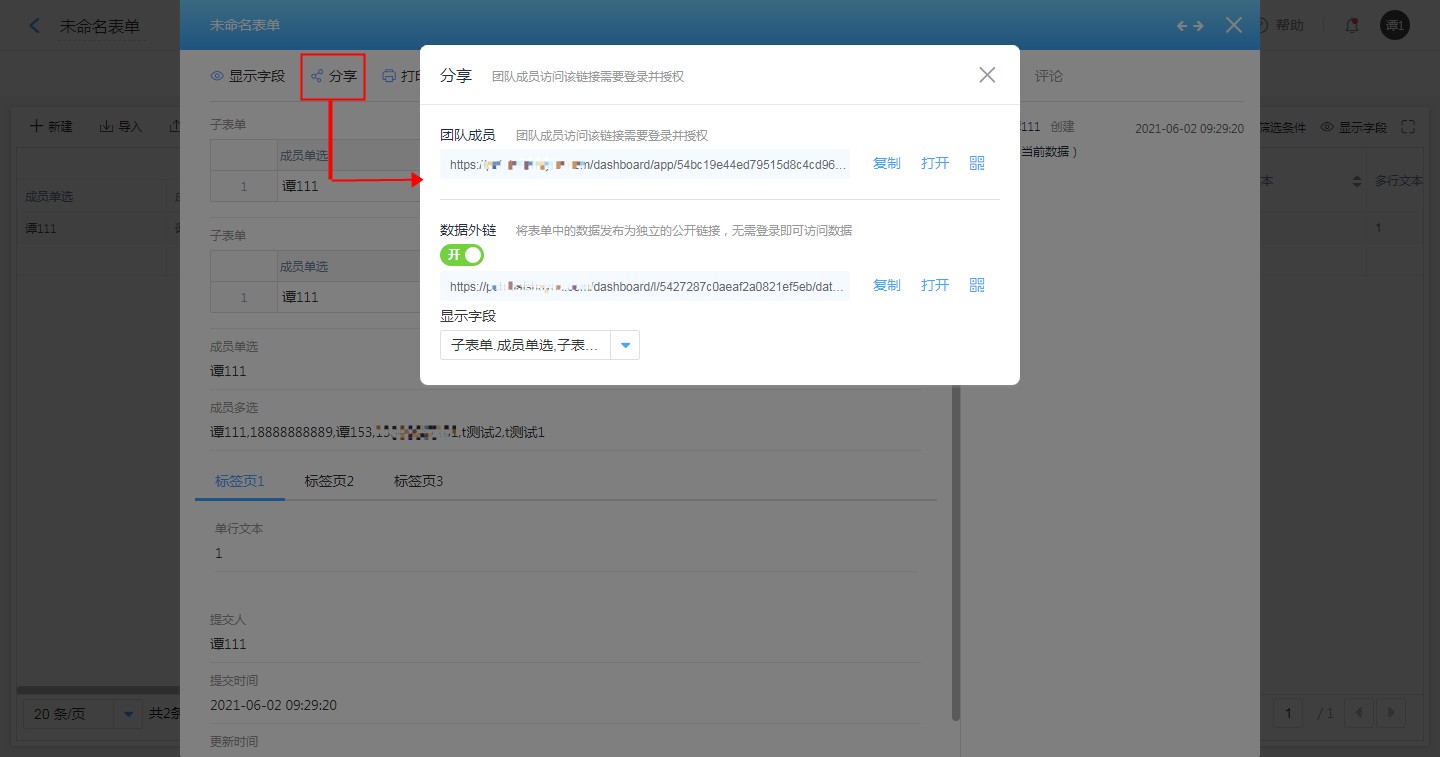The image size is (1440, 757).
Task: Copy the team member link with 复制
Action: pyautogui.click(x=886, y=163)
